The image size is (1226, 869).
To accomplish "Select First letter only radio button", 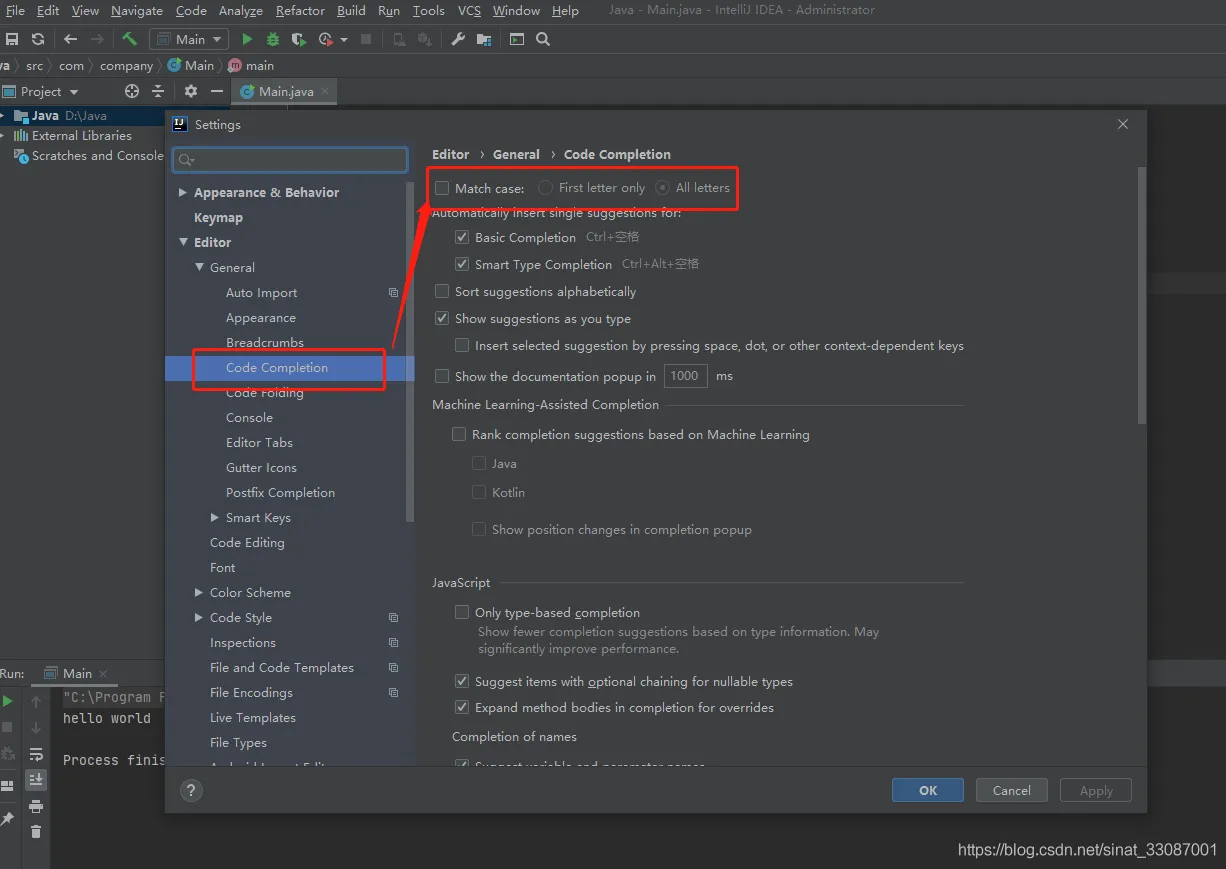I will point(545,188).
